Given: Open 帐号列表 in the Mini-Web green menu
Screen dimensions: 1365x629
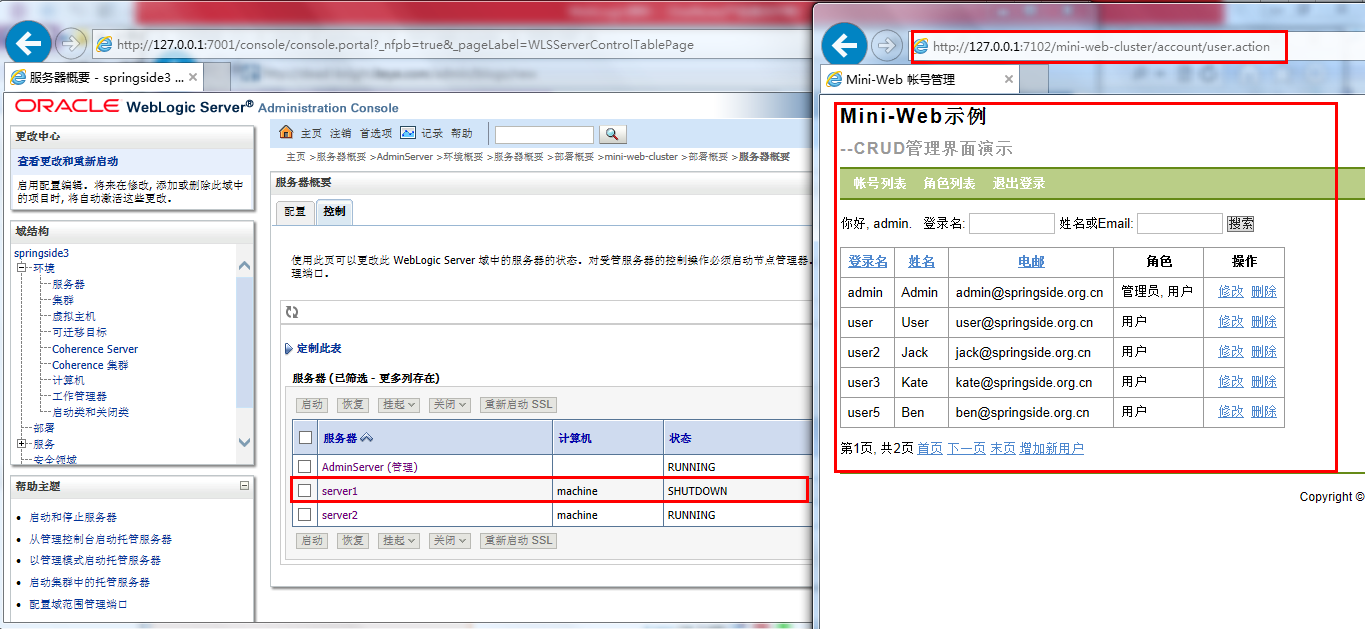Looking at the screenshot, I should [x=880, y=184].
